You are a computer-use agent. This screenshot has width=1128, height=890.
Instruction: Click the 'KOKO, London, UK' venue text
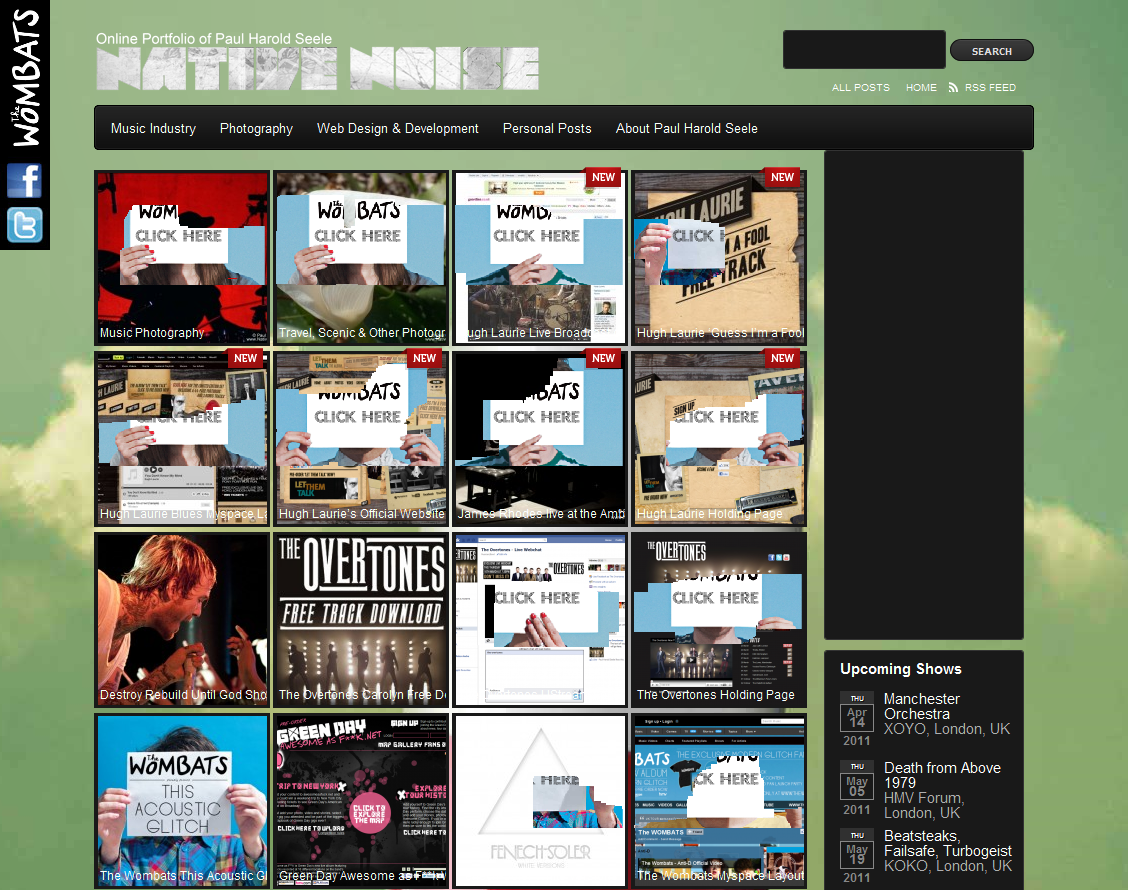tap(947, 866)
